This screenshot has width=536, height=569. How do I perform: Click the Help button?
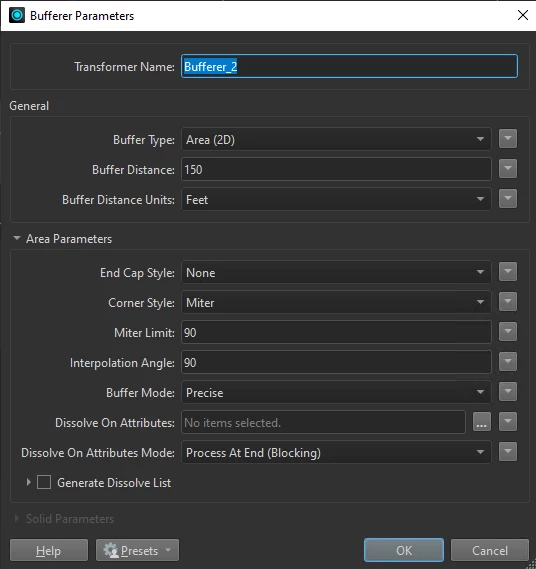click(49, 550)
